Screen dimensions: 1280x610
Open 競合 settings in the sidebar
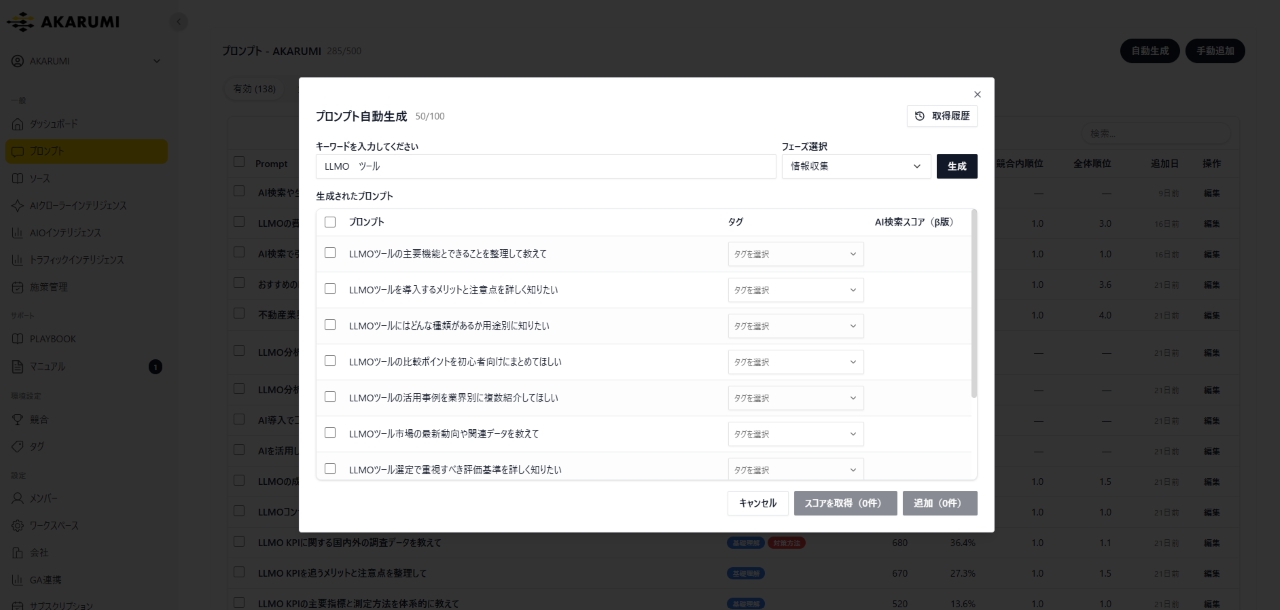coord(86,419)
